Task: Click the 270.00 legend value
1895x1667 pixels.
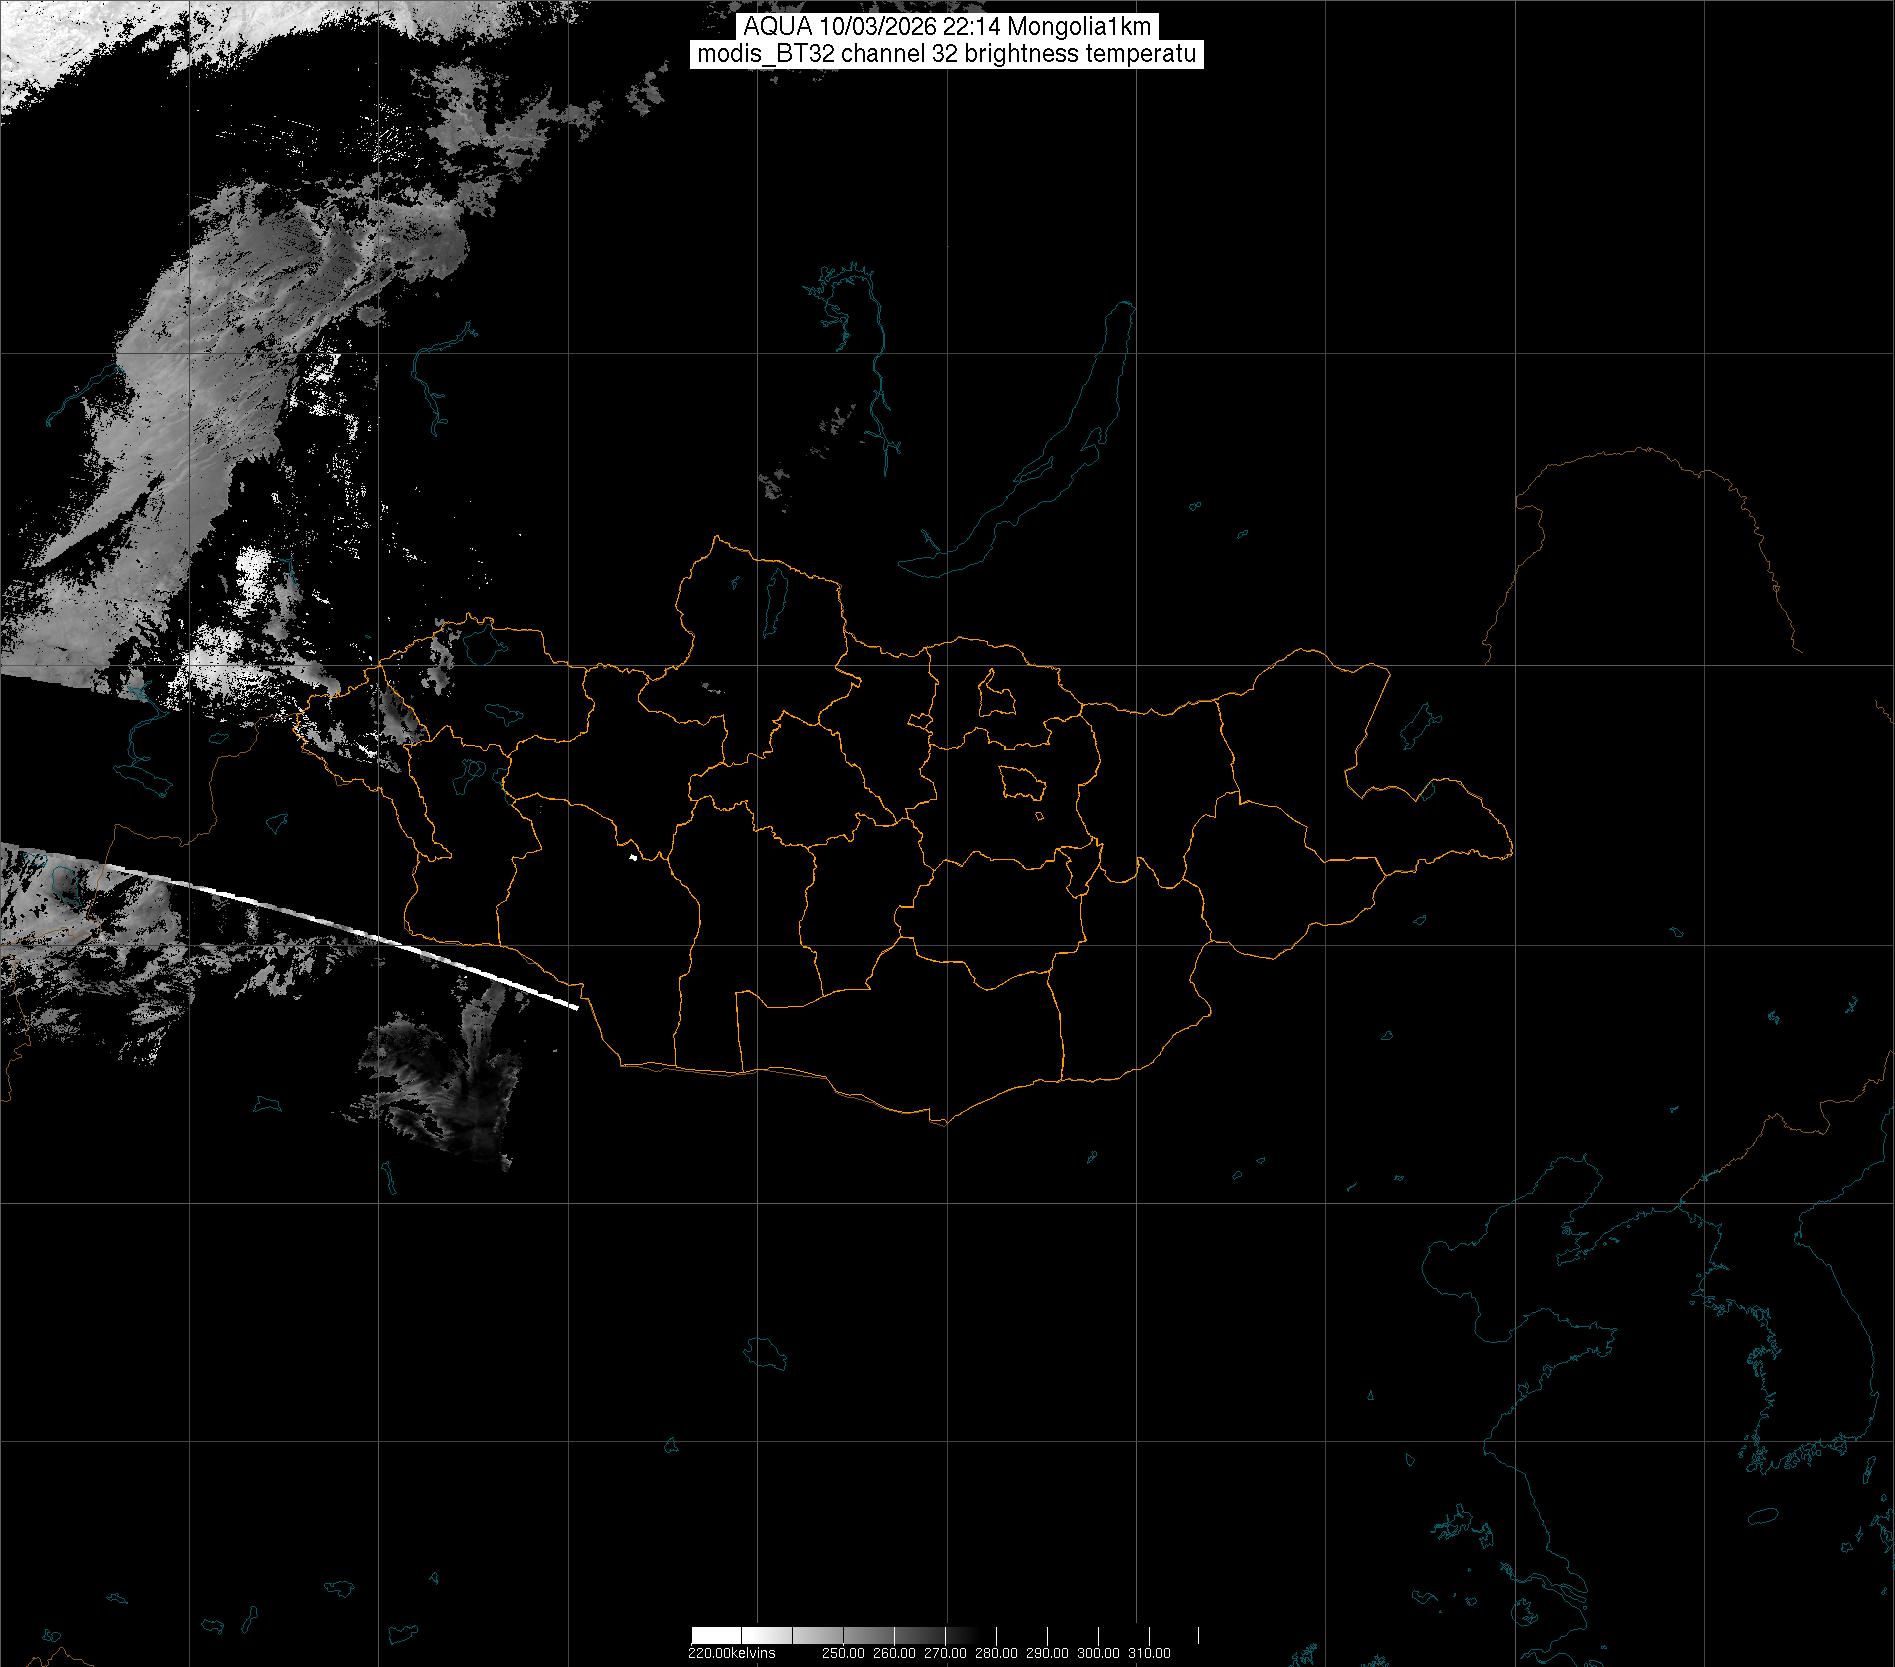Action: pos(945,1653)
